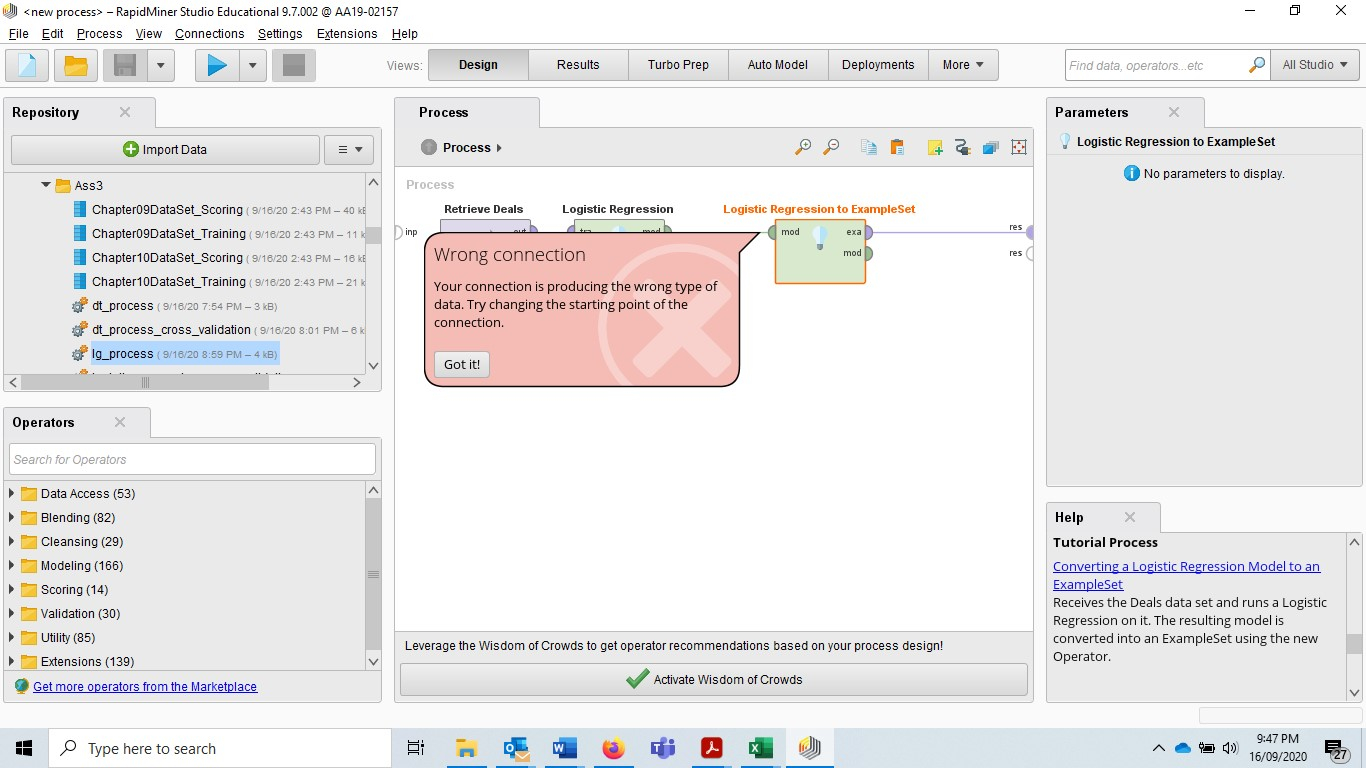This screenshot has height=768, width=1366.
Task: Add a note to the process
Action: pos(935,147)
